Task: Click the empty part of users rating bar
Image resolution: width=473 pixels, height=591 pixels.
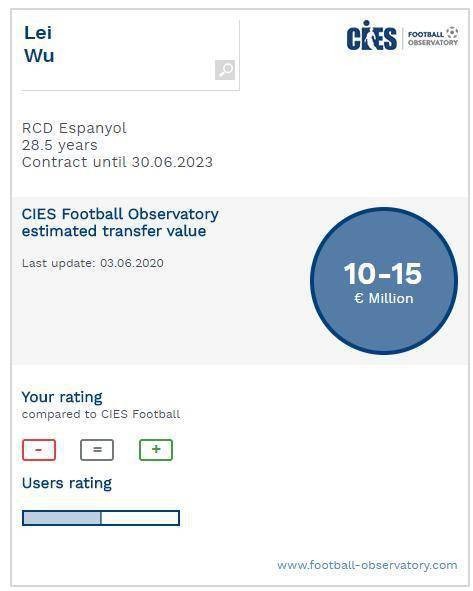Action: pyautogui.click(x=140, y=518)
